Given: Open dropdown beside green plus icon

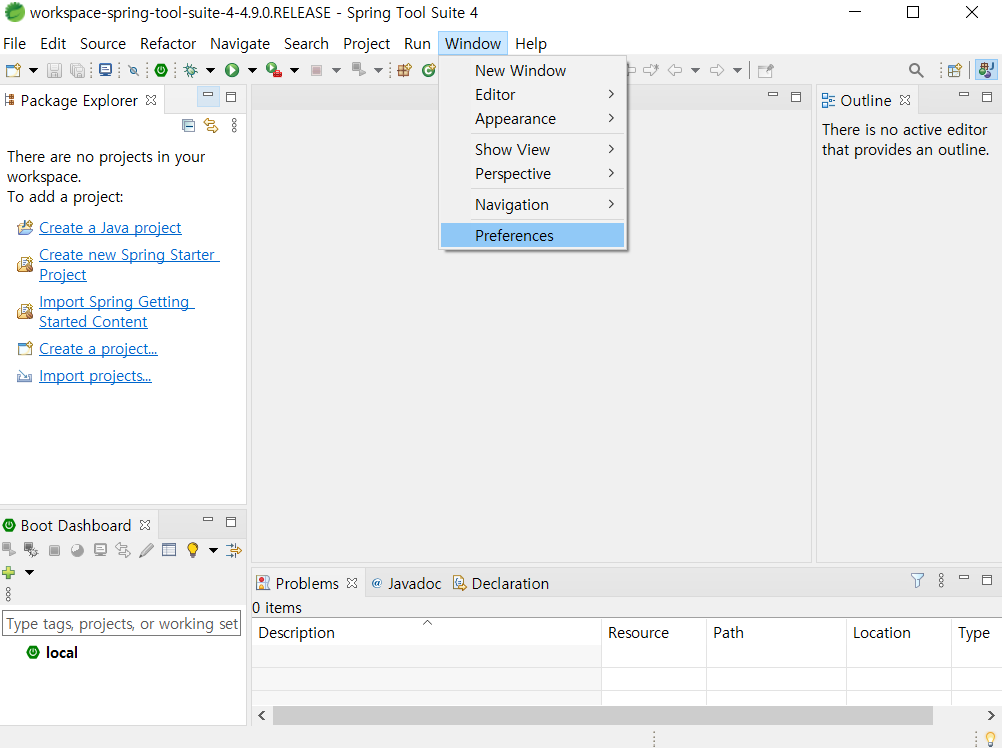Looking at the screenshot, I should coord(29,572).
